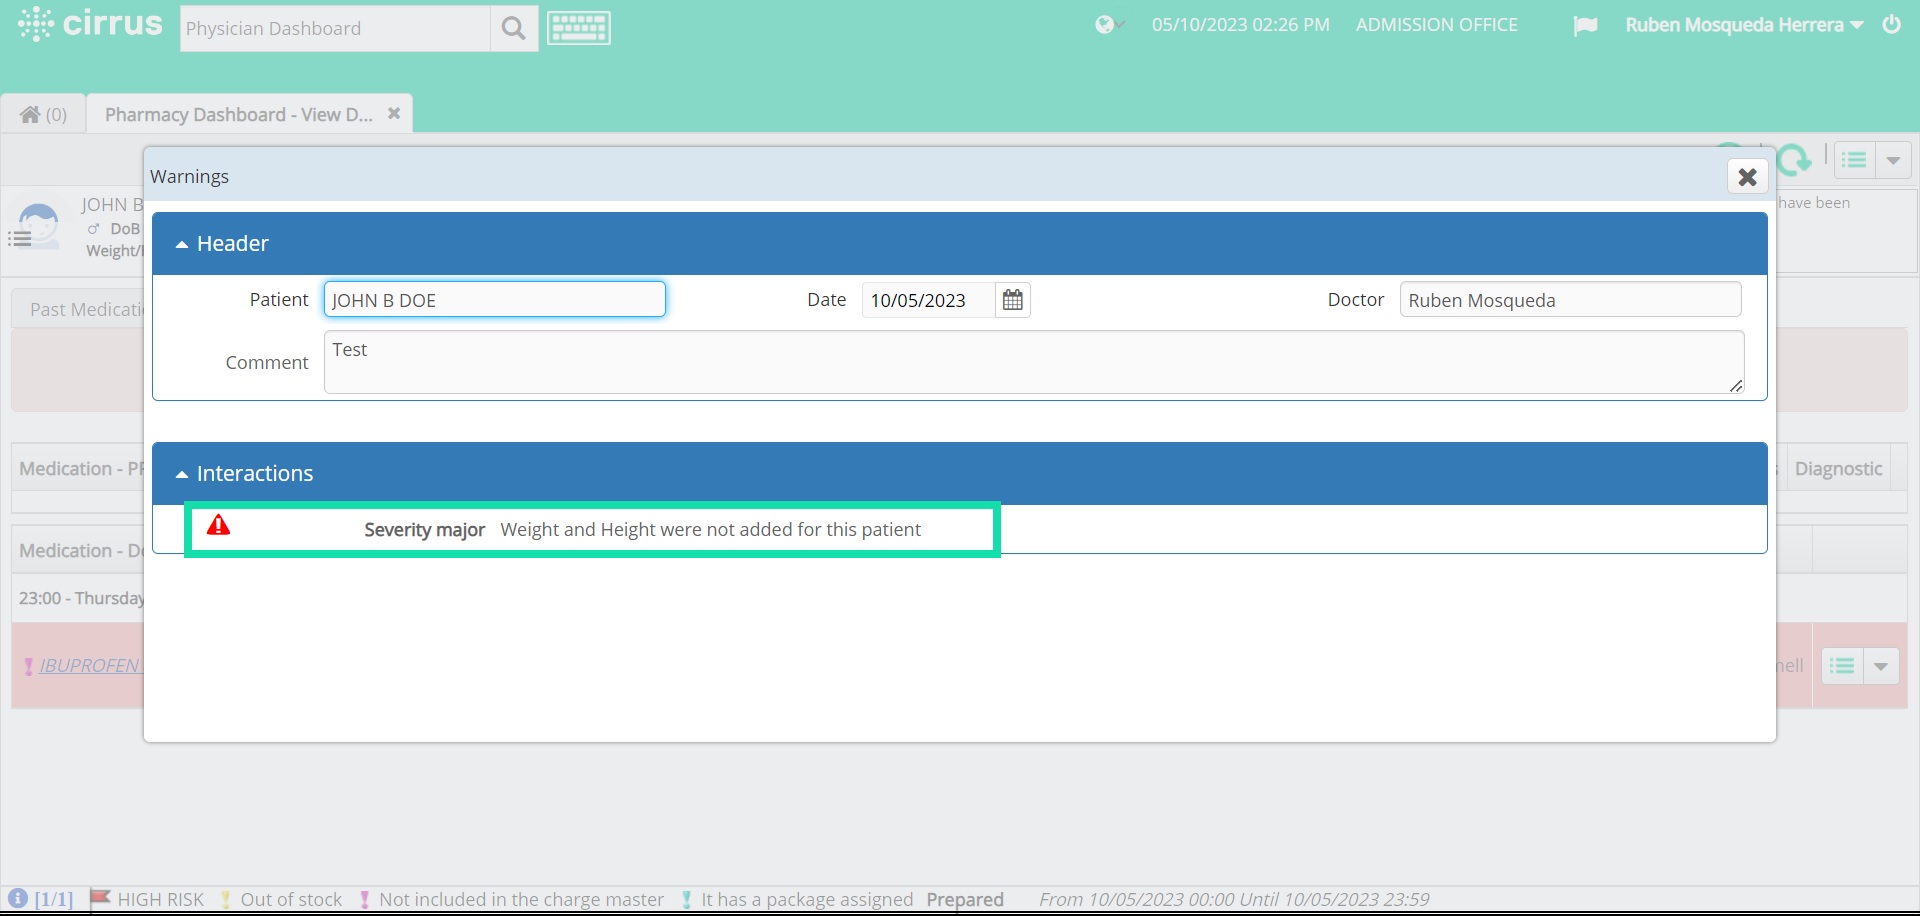Click the power/logout icon
Viewport: 1920px width, 916px height.
[1892, 25]
